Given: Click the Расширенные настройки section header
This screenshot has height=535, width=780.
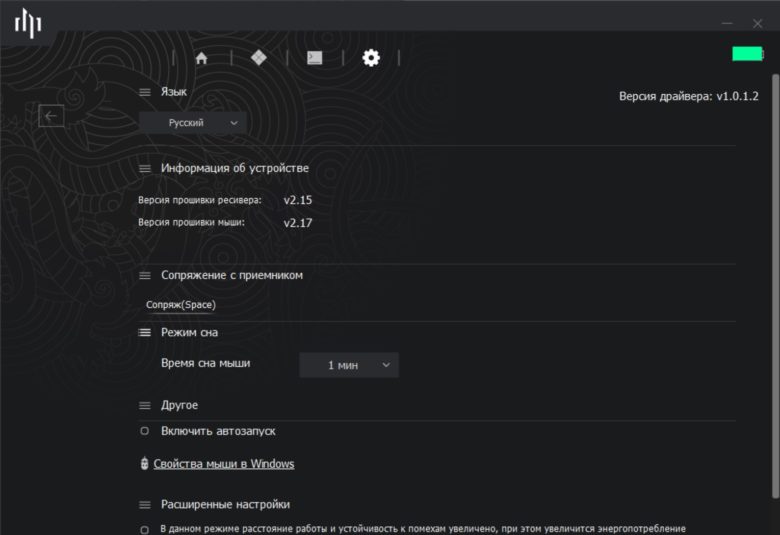Looking at the screenshot, I should pos(225,504).
